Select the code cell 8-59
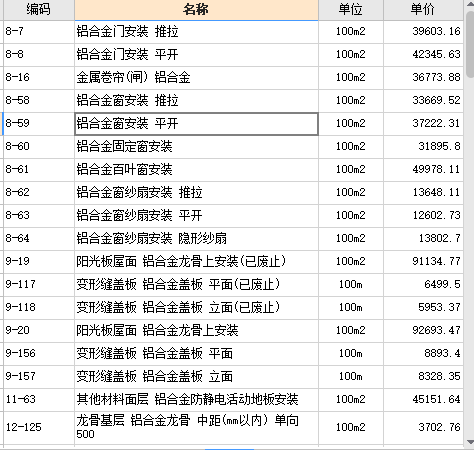 [x=39, y=124]
